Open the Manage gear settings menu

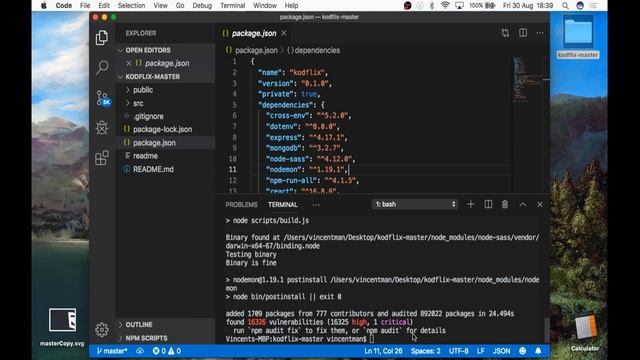click(102, 329)
